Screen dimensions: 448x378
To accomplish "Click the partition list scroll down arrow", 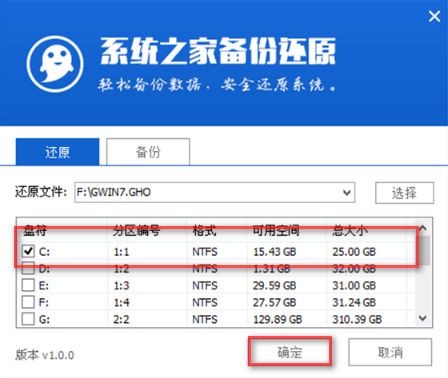I will pyautogui.click(x=423, y=318).
